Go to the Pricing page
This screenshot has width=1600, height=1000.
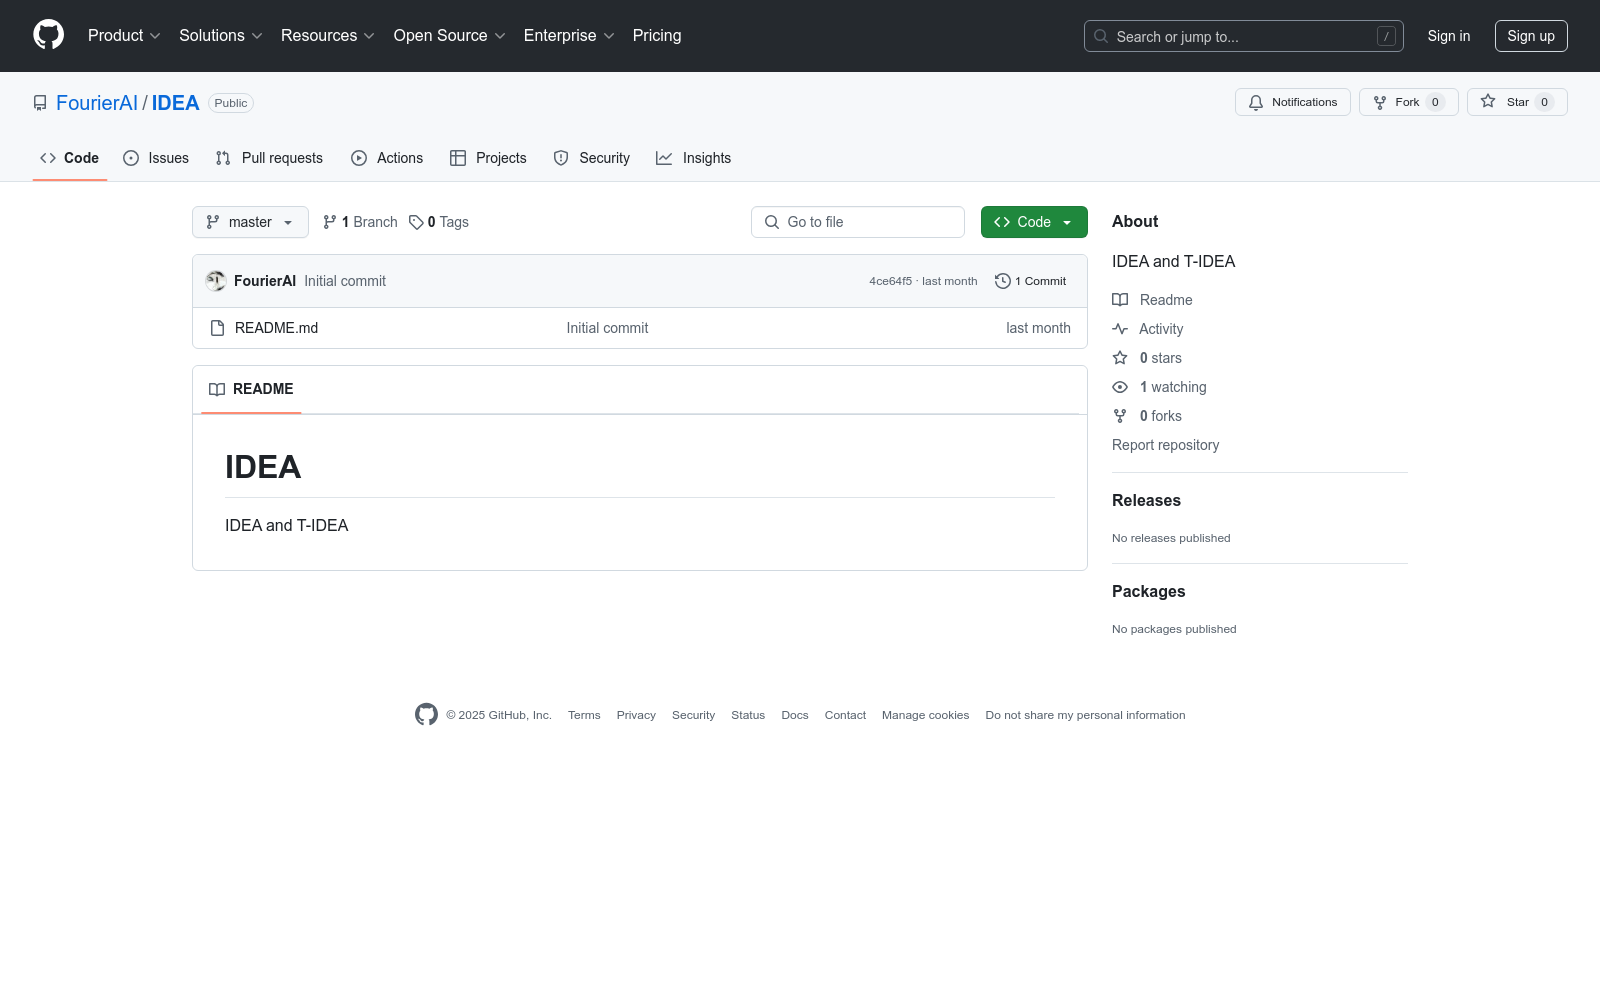[x=657, y=36]
